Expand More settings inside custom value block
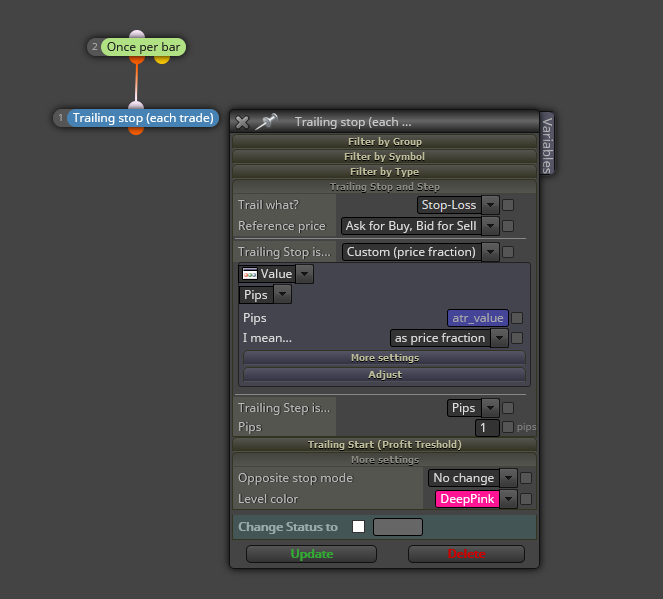The height and width of the screenshot is (599, 663). coord(384,358)
